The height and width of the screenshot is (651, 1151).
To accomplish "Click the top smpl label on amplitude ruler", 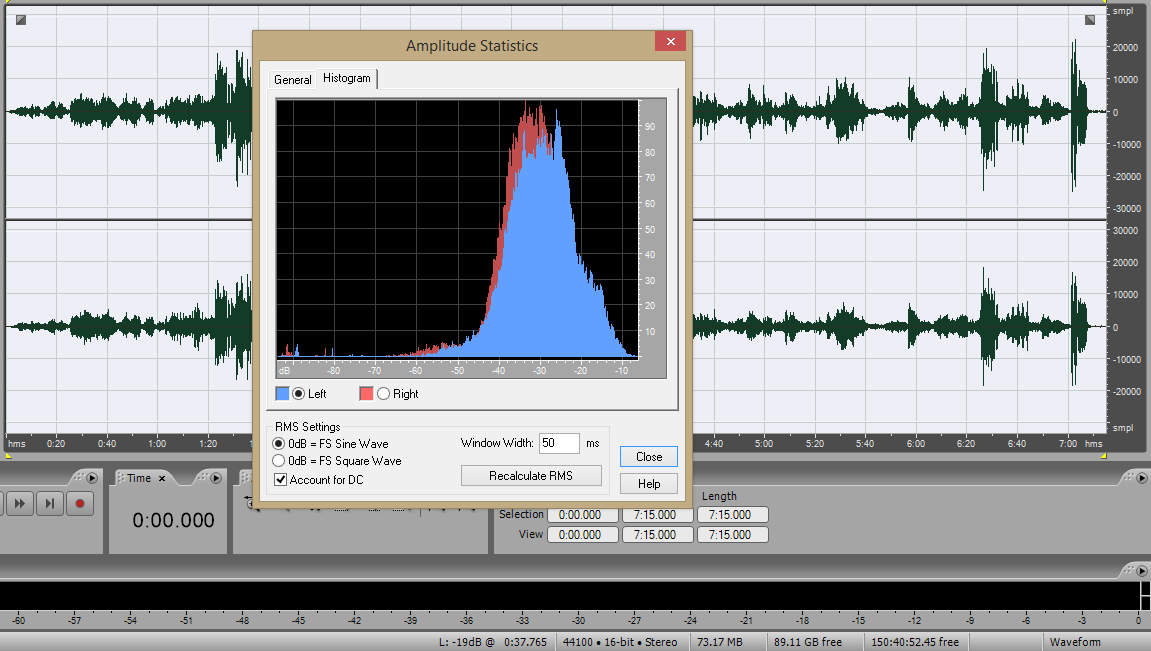I will [1122, 11].
